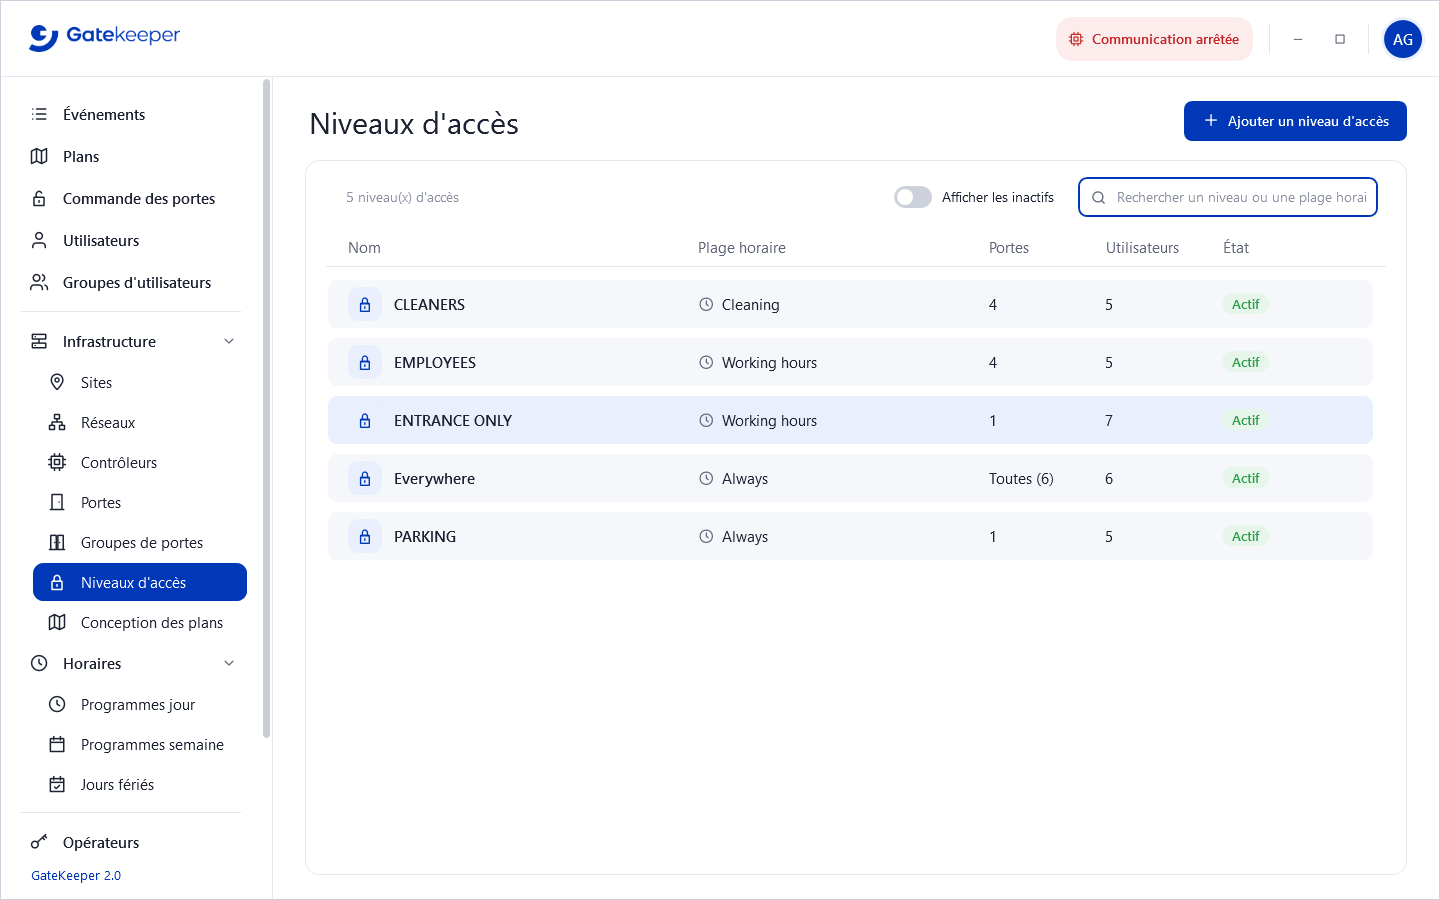This screenshot has height=900, width=1440.
Task: Collapse the Horaires section chevron
Action: coord(229,663)
